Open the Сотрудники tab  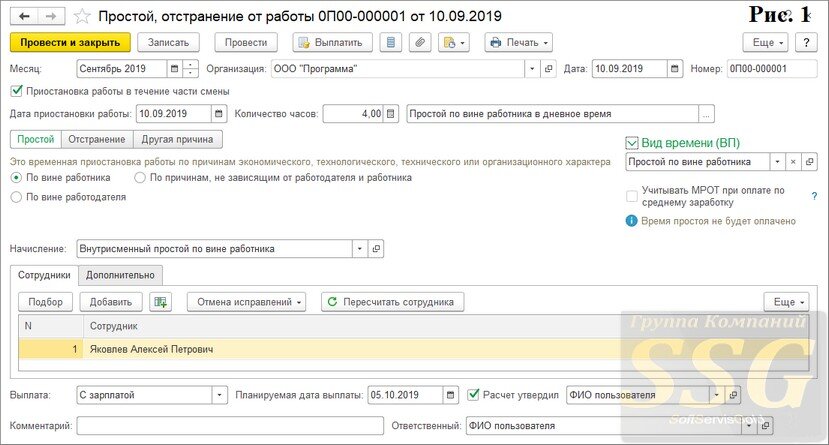[44, 275]
